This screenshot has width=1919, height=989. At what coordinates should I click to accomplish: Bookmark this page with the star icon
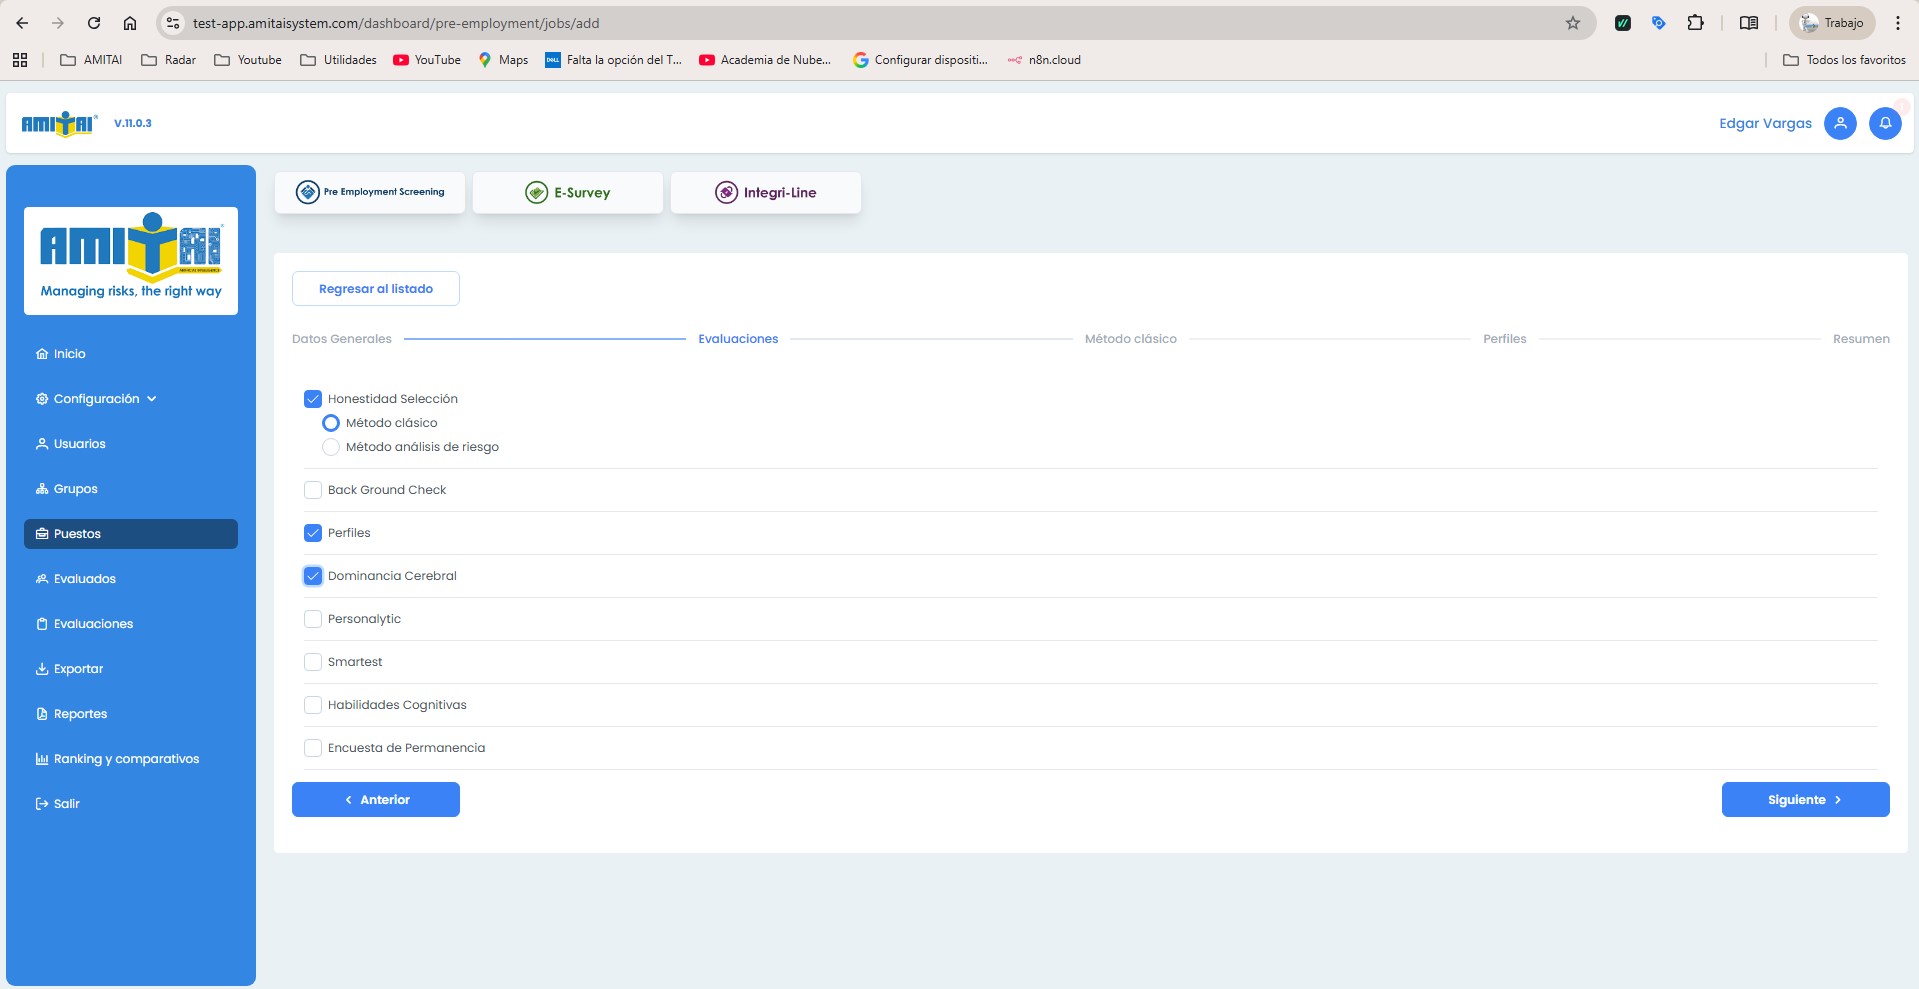coord(1572,23)
